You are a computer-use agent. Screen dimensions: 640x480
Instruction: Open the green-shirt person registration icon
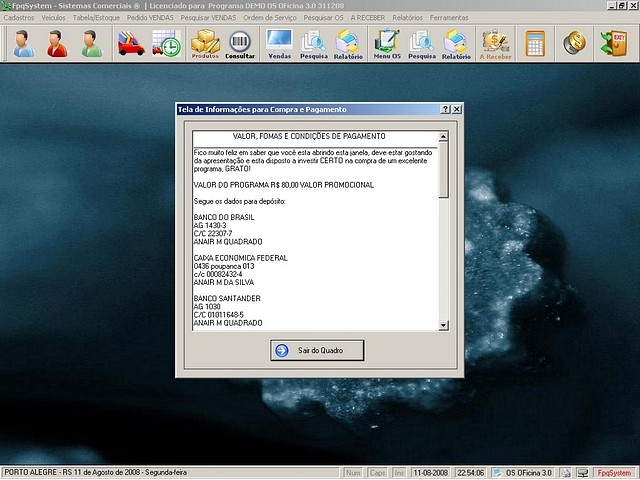(92, 43)
